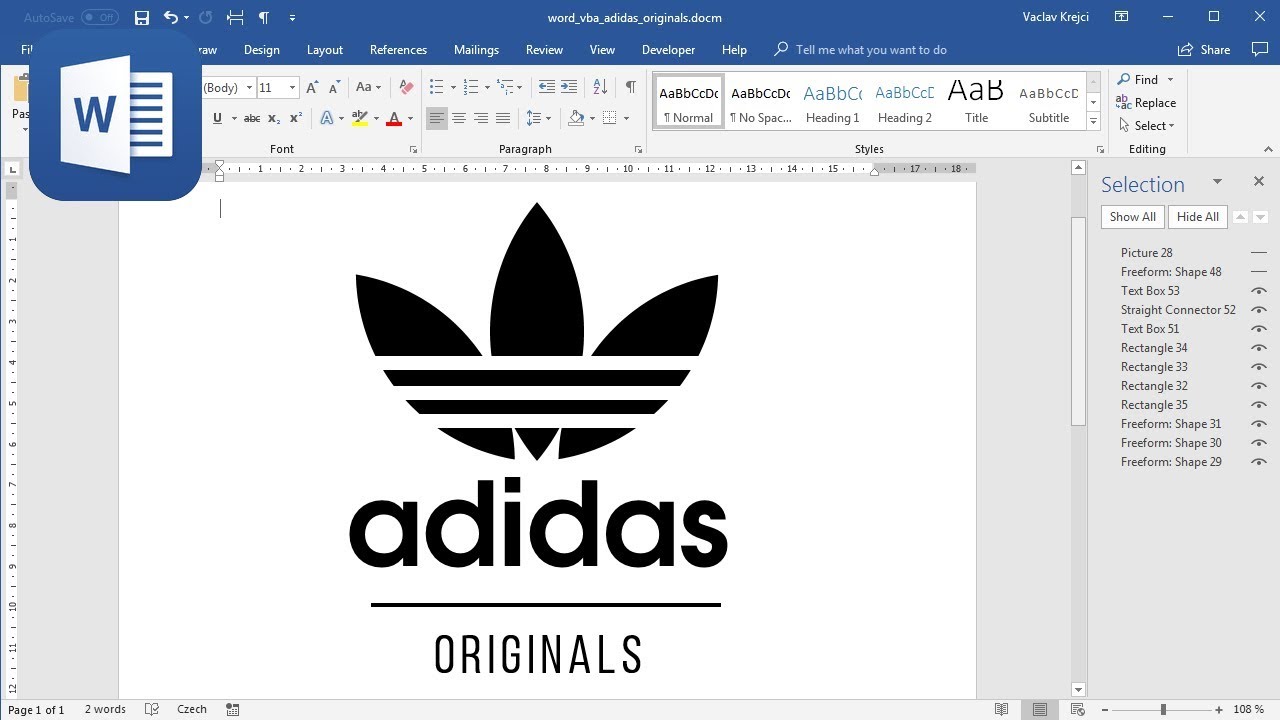
Task: Undo the last action
Action: pos(170,18)
